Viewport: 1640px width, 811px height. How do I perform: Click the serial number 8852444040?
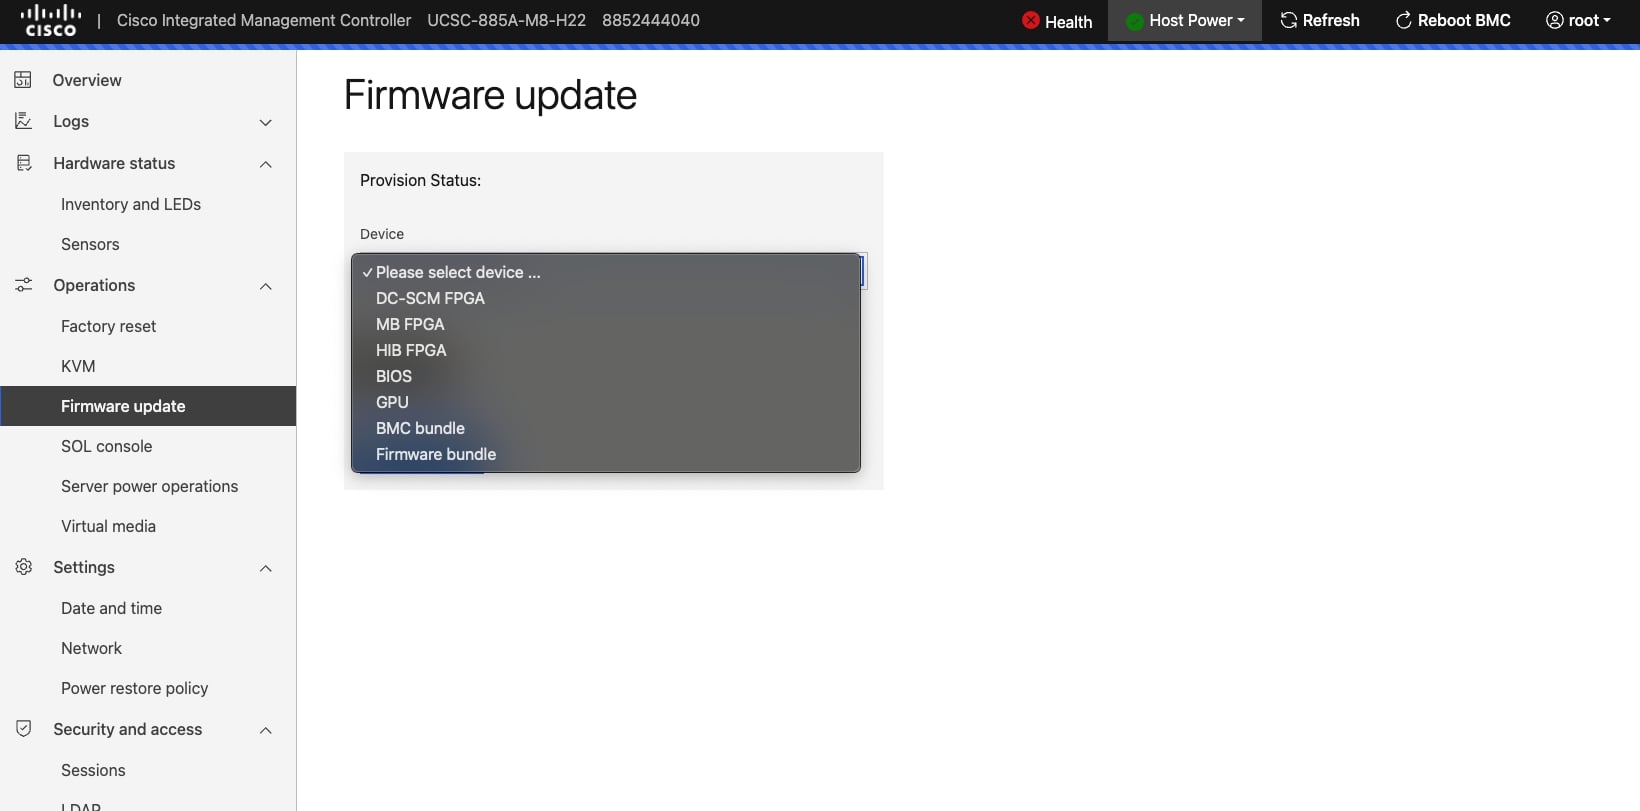click(x=651, y=20)
